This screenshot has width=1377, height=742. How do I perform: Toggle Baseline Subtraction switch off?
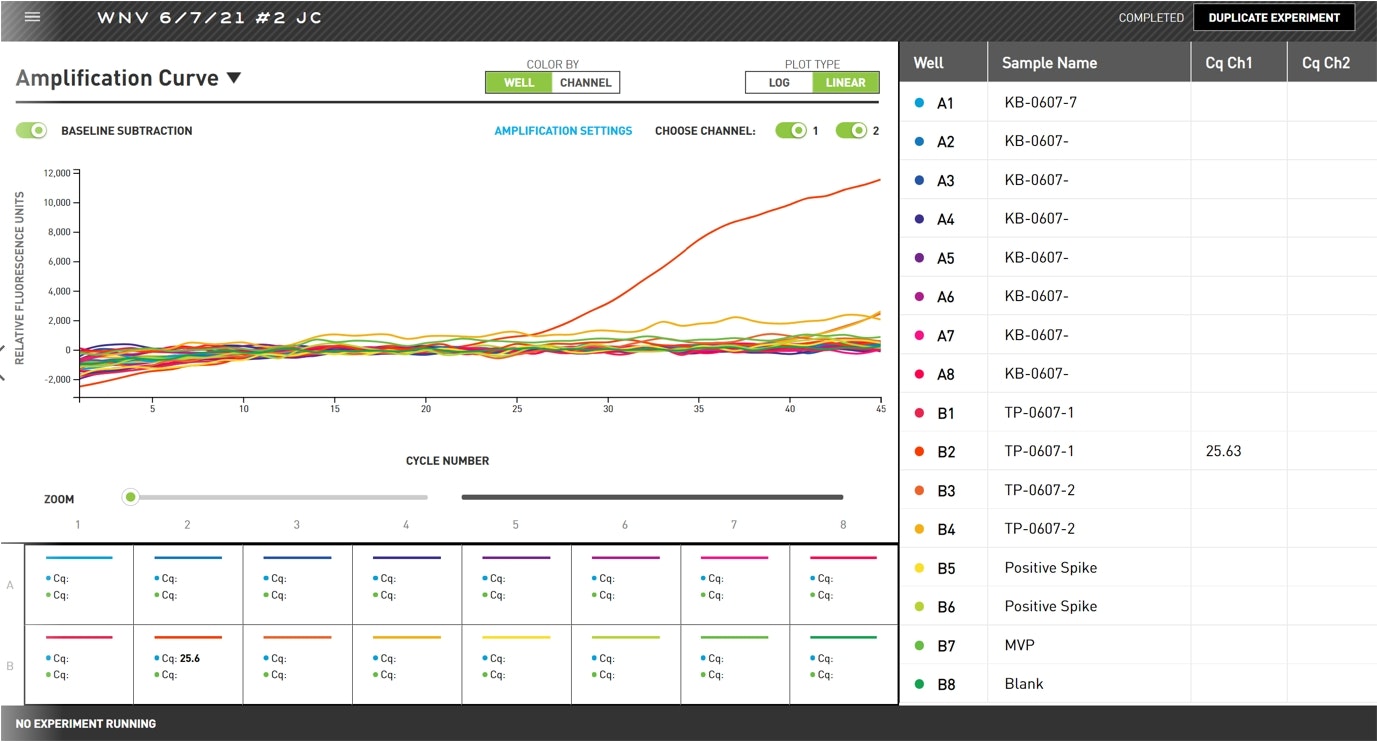click(32, 131)
